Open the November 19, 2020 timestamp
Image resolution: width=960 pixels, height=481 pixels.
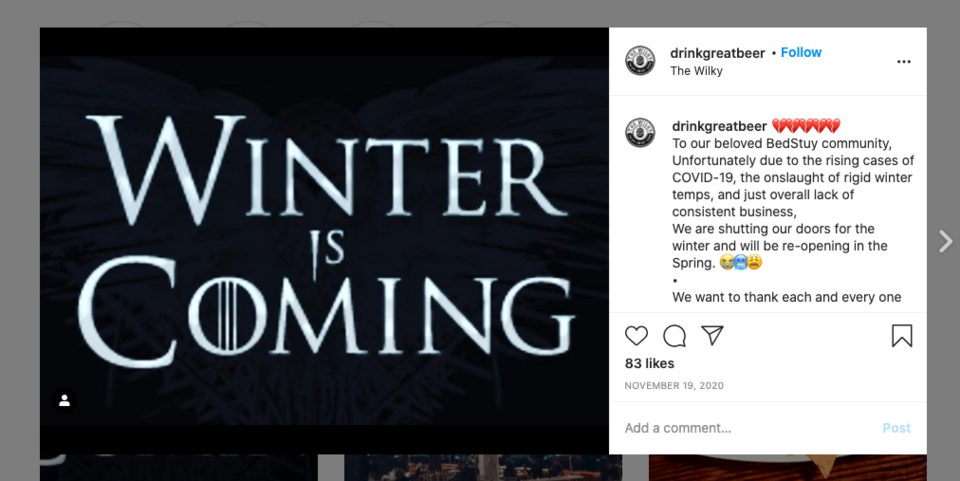tap(674, 386)
